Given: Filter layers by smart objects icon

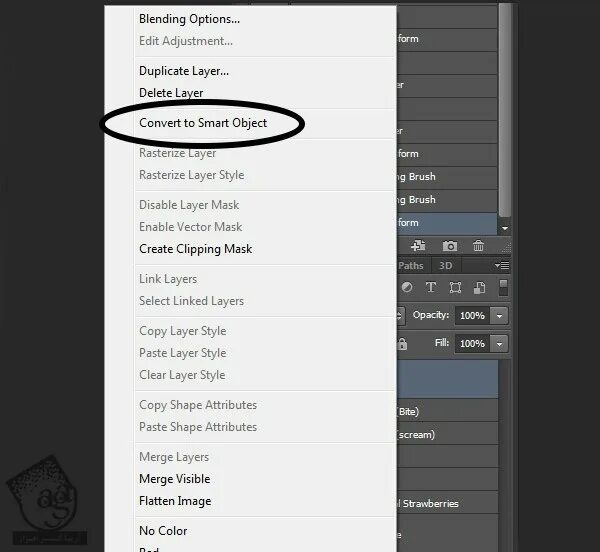Looking at the screenshot, I should 479,287.
